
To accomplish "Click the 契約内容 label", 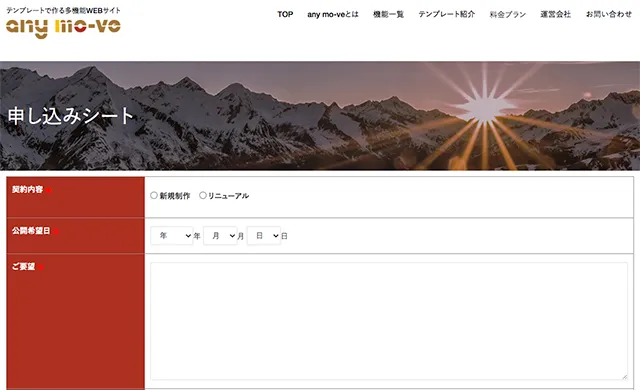I will coord(27,189).
